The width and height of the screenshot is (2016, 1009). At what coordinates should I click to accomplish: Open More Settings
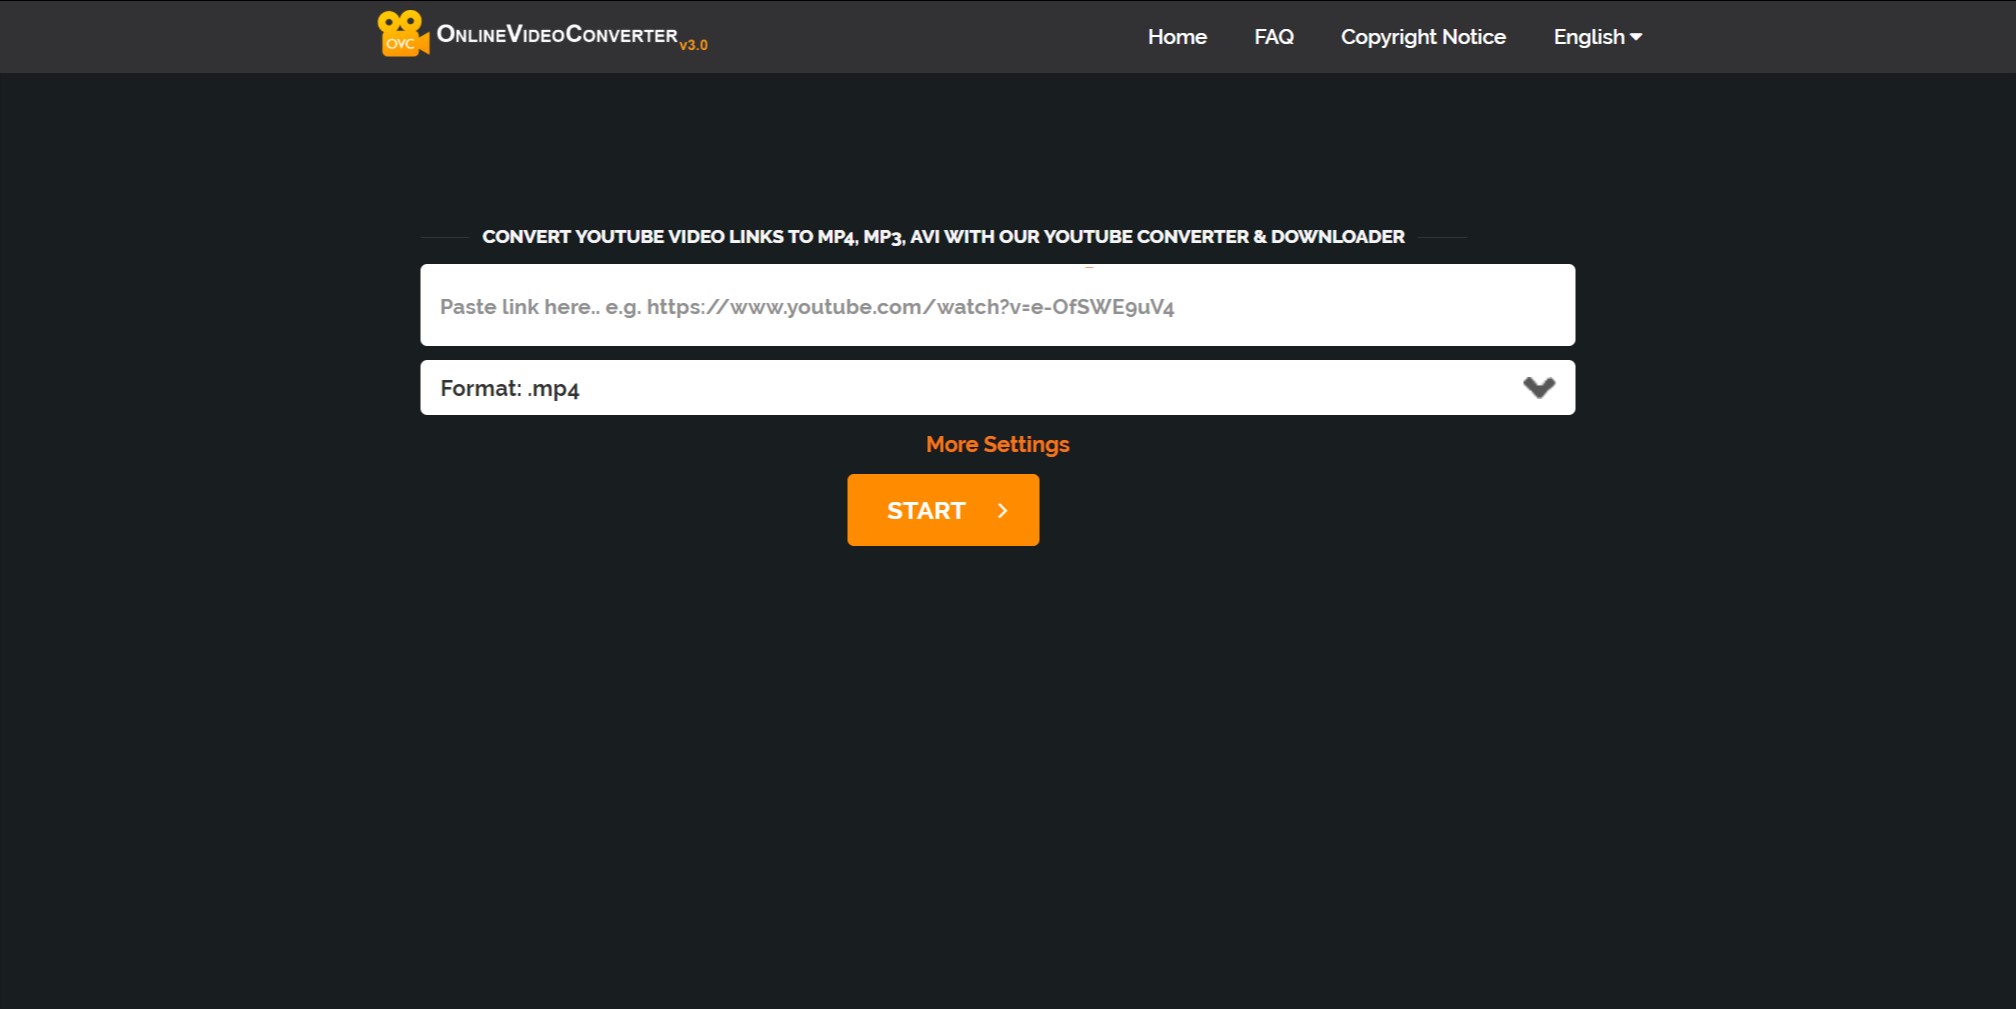[996, 444]
